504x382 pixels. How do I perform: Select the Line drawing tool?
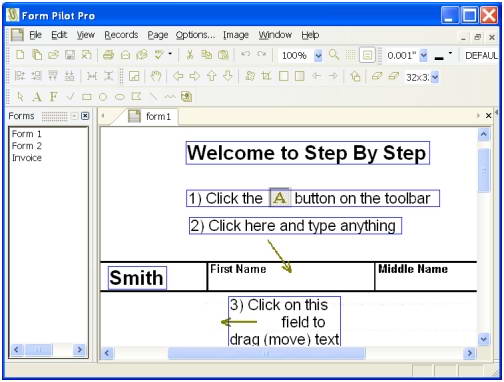[x=153, y=97]
